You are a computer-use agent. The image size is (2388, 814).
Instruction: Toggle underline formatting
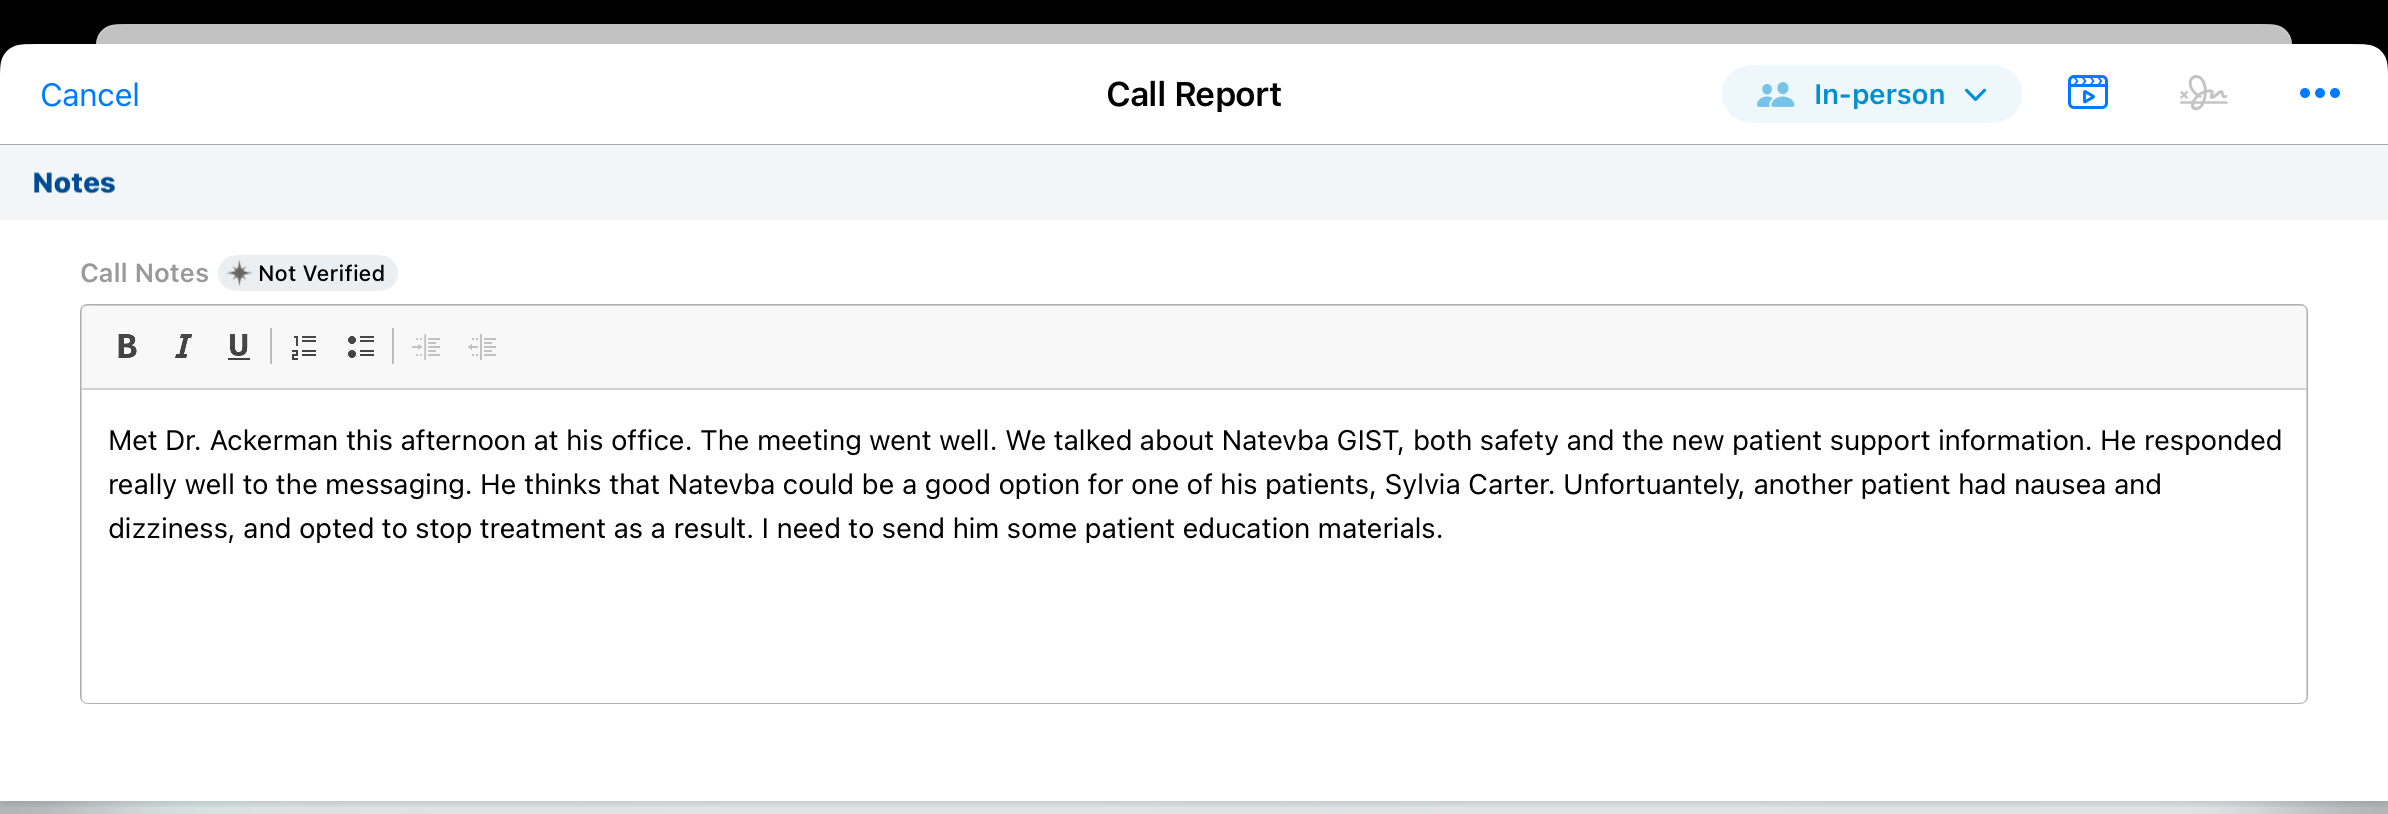238,347
